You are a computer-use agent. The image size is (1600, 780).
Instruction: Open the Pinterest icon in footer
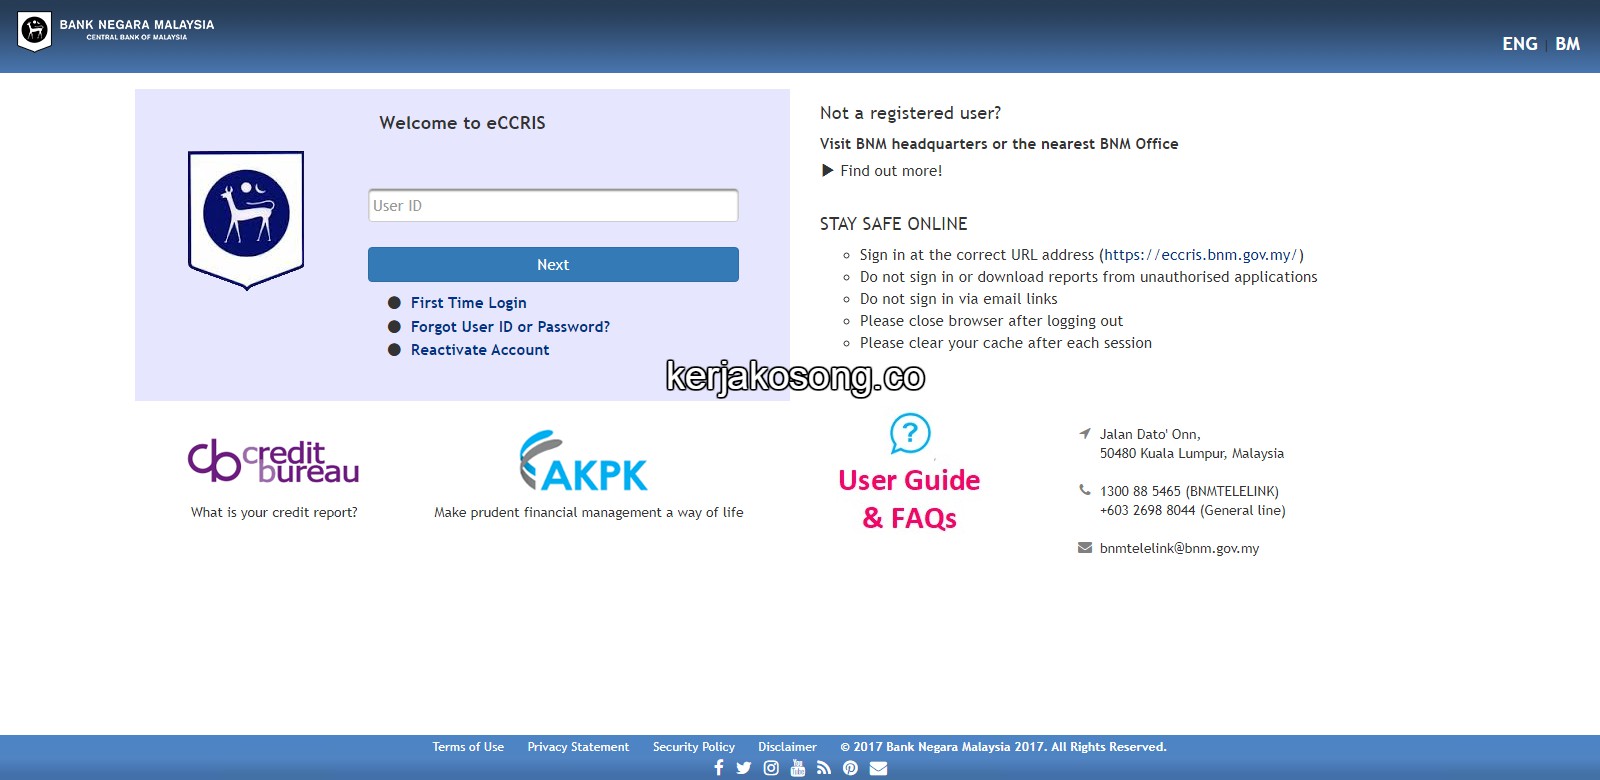pyautogui.click(x=850, y=768)
